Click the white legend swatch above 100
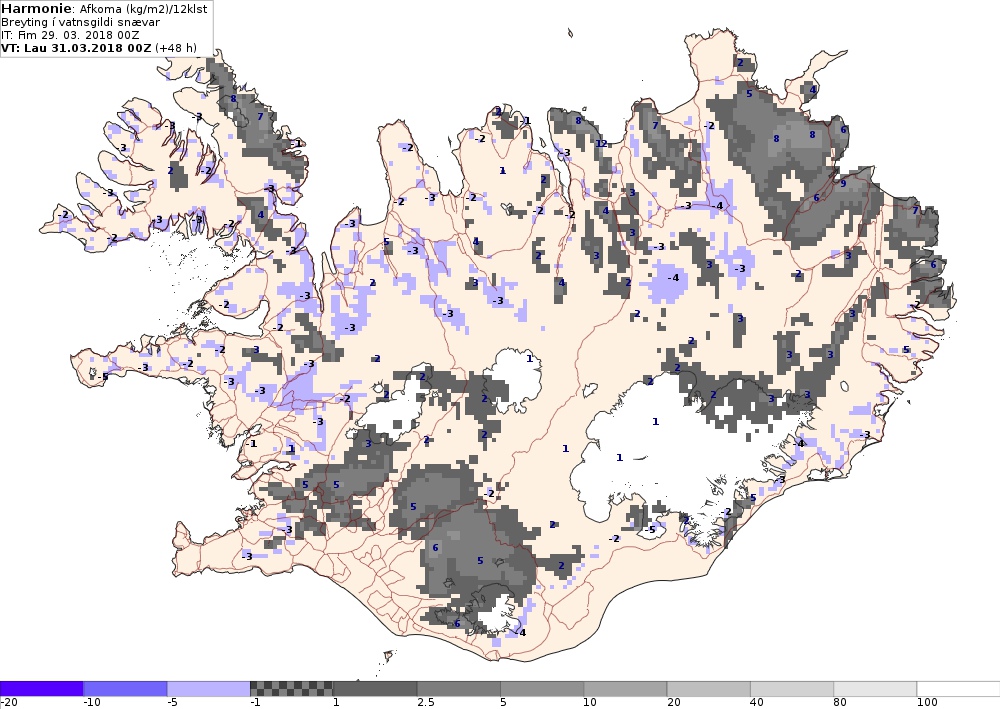This screenshot has height=709, width=1000. tap(959, 689)
